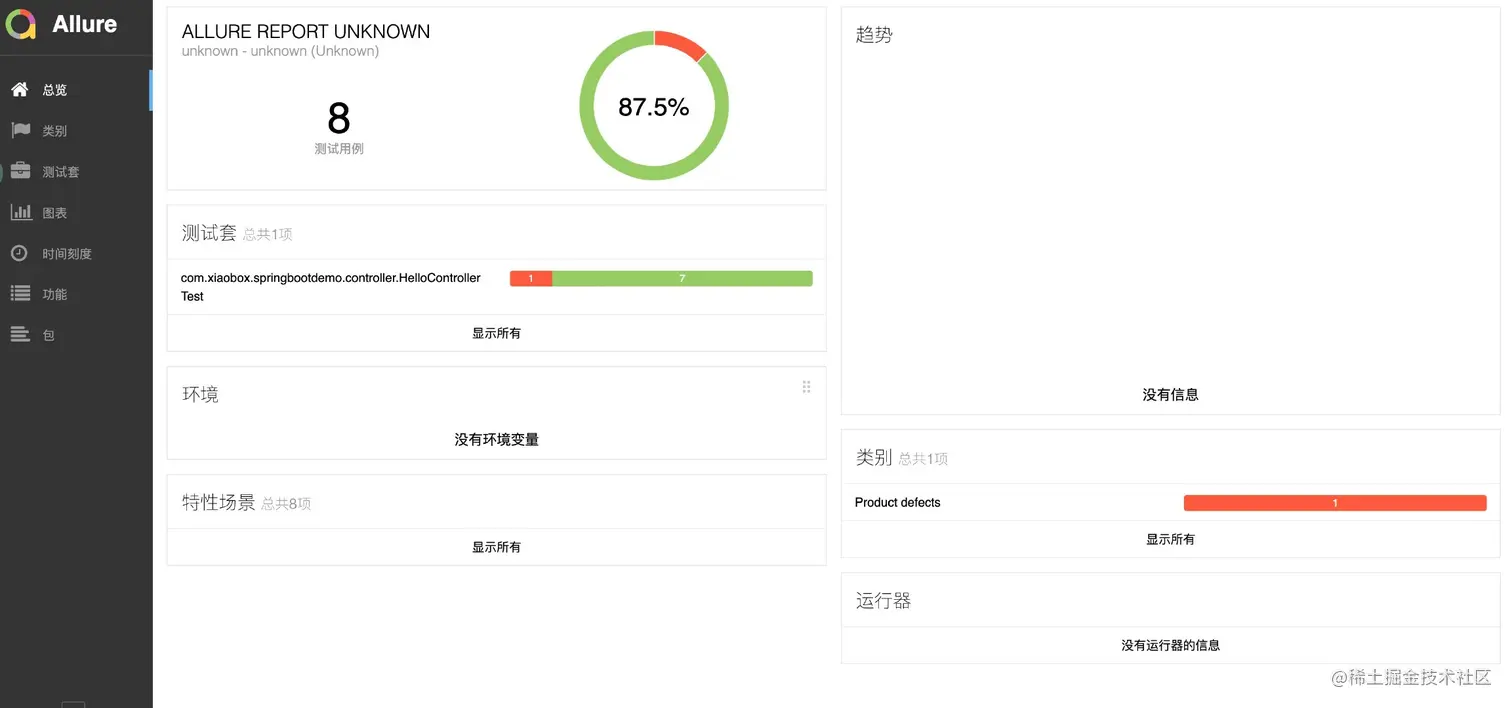
Task: Click the 没有信息 message in 趋势
Action: click(x=1170, y=395)
